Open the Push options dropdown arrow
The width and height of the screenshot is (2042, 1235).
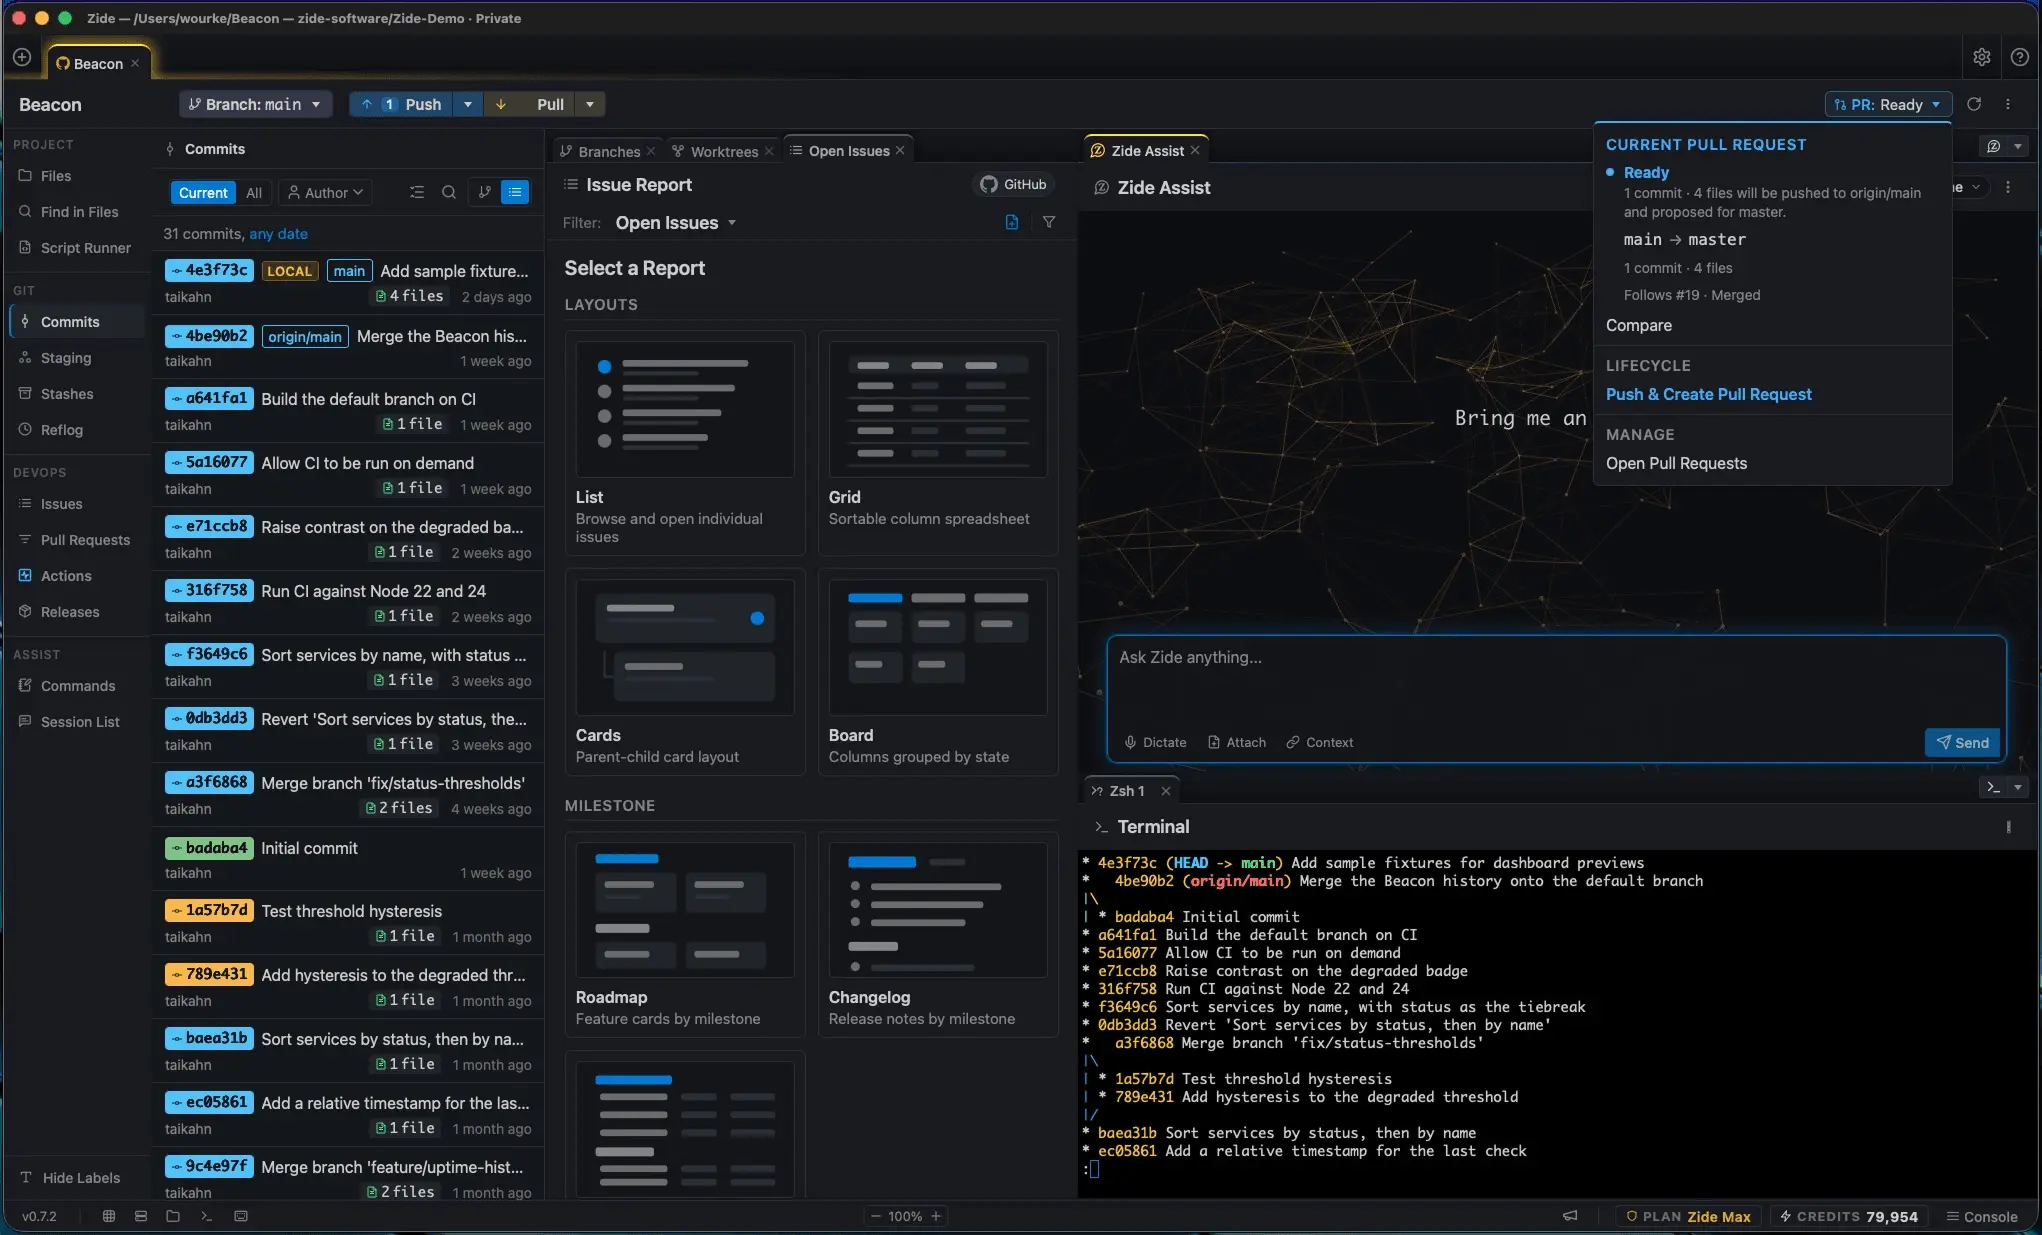467,104
